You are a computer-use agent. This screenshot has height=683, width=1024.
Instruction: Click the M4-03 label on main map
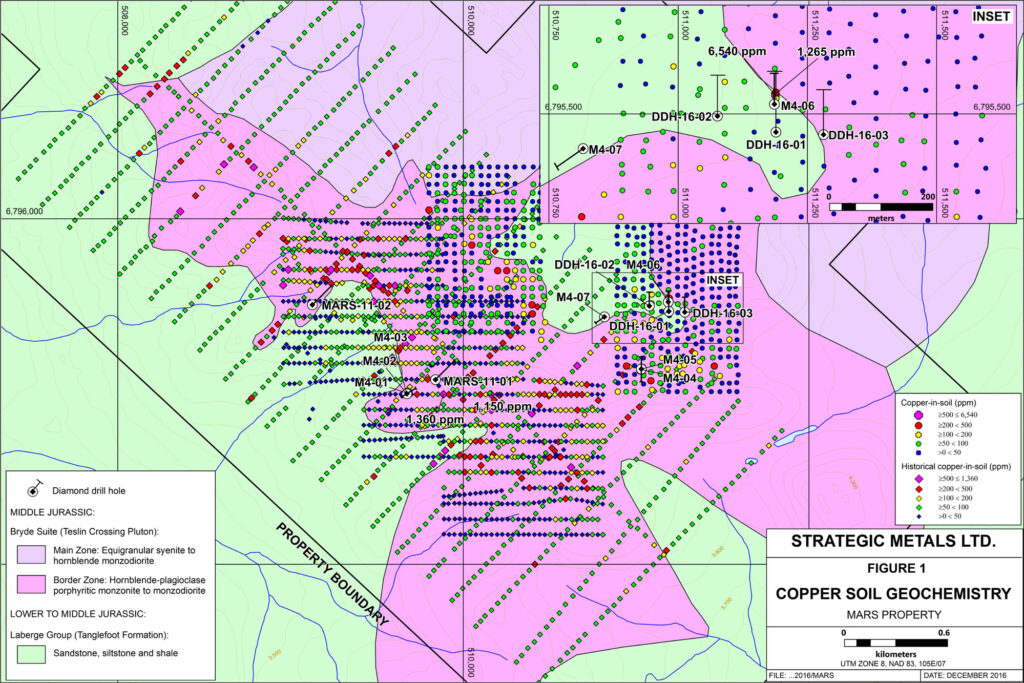(x=391, y=338)
